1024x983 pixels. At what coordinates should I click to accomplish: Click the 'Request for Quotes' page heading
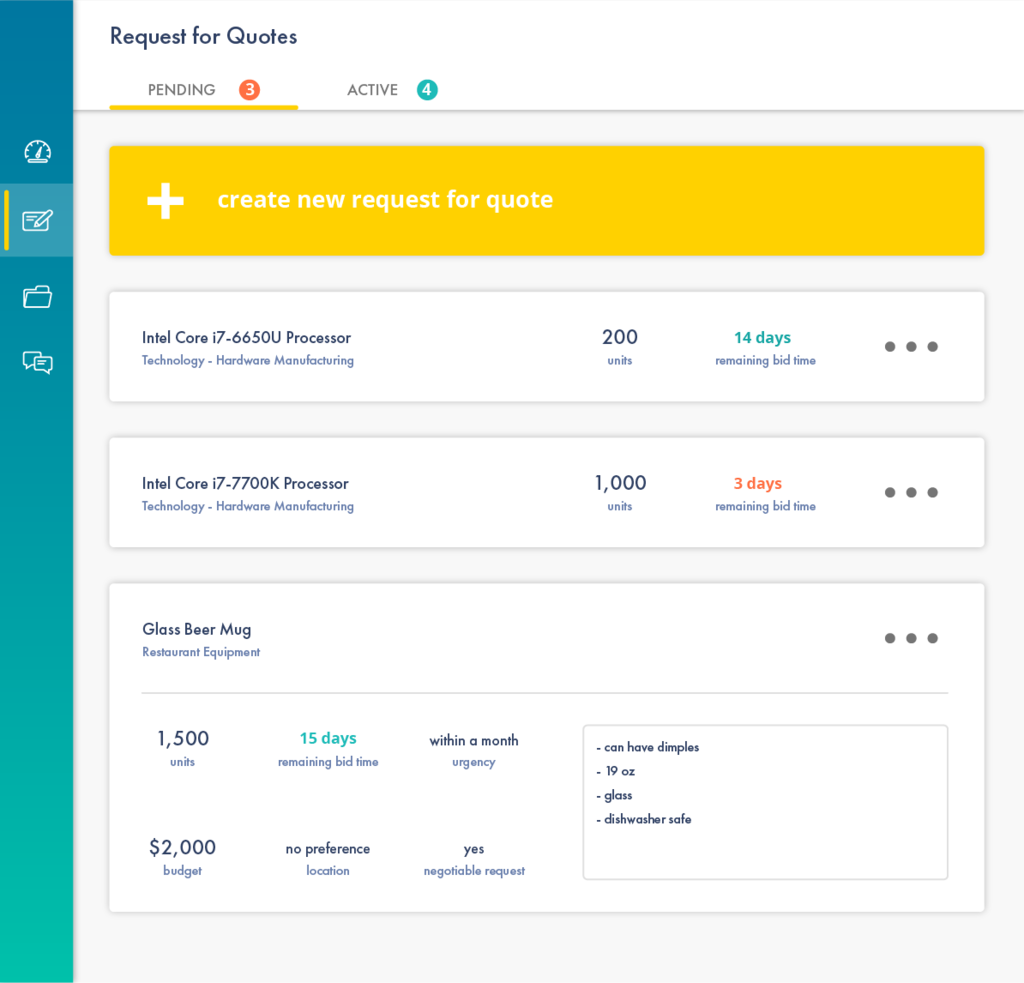pyautogui.click(x=203, y=37)
